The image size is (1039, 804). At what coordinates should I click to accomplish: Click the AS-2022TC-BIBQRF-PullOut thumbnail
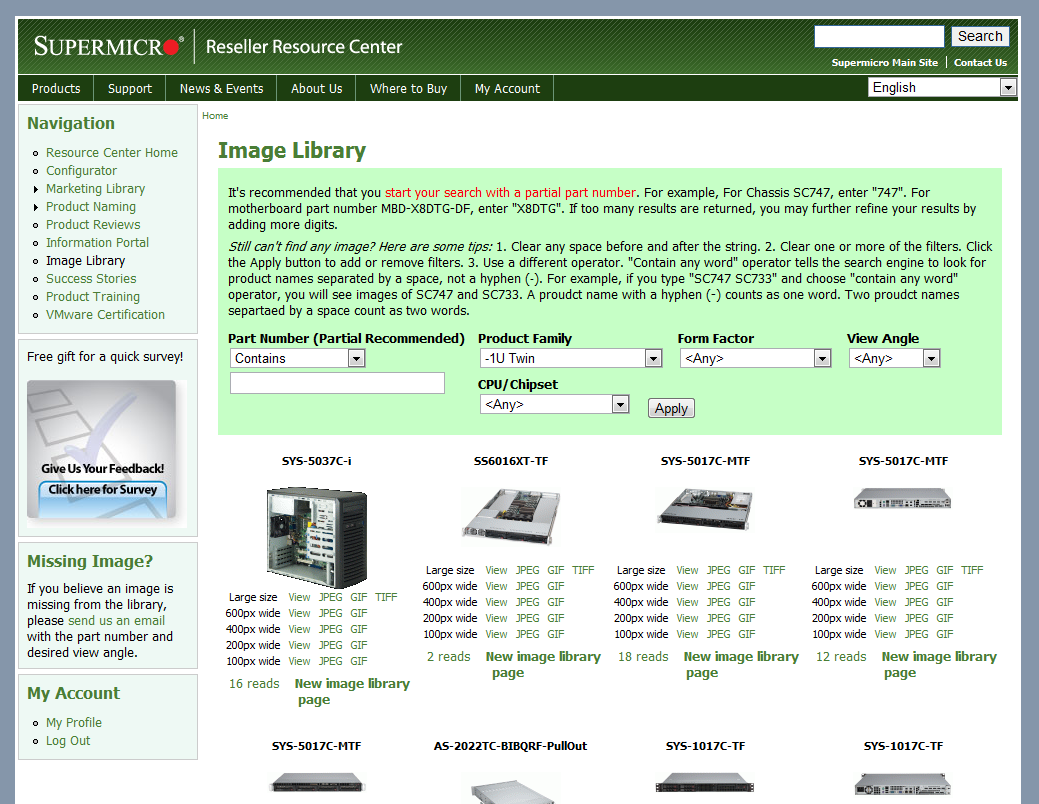511,789
